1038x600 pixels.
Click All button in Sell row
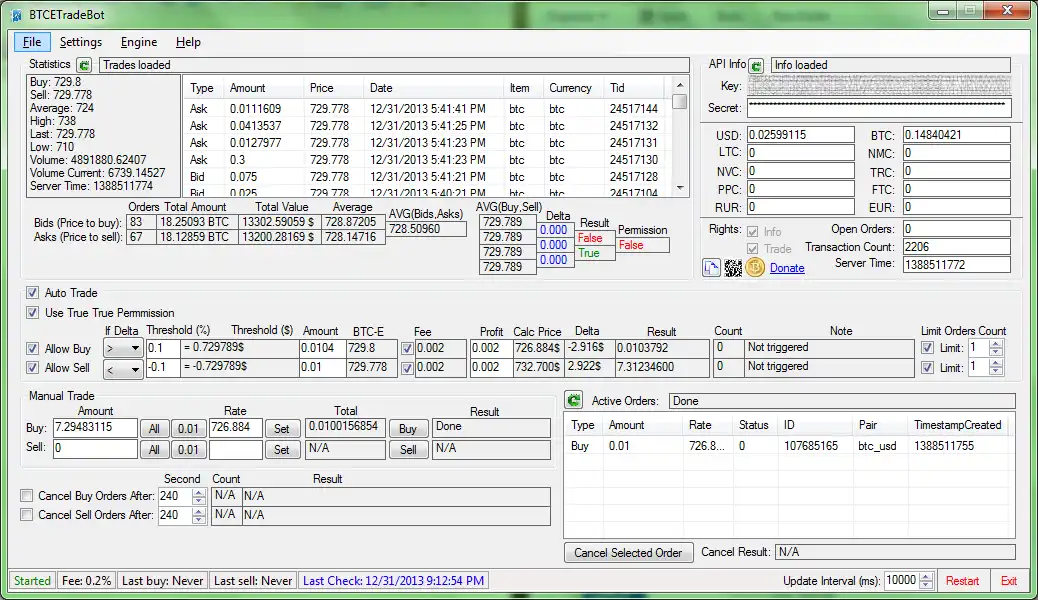coord(154,450)
